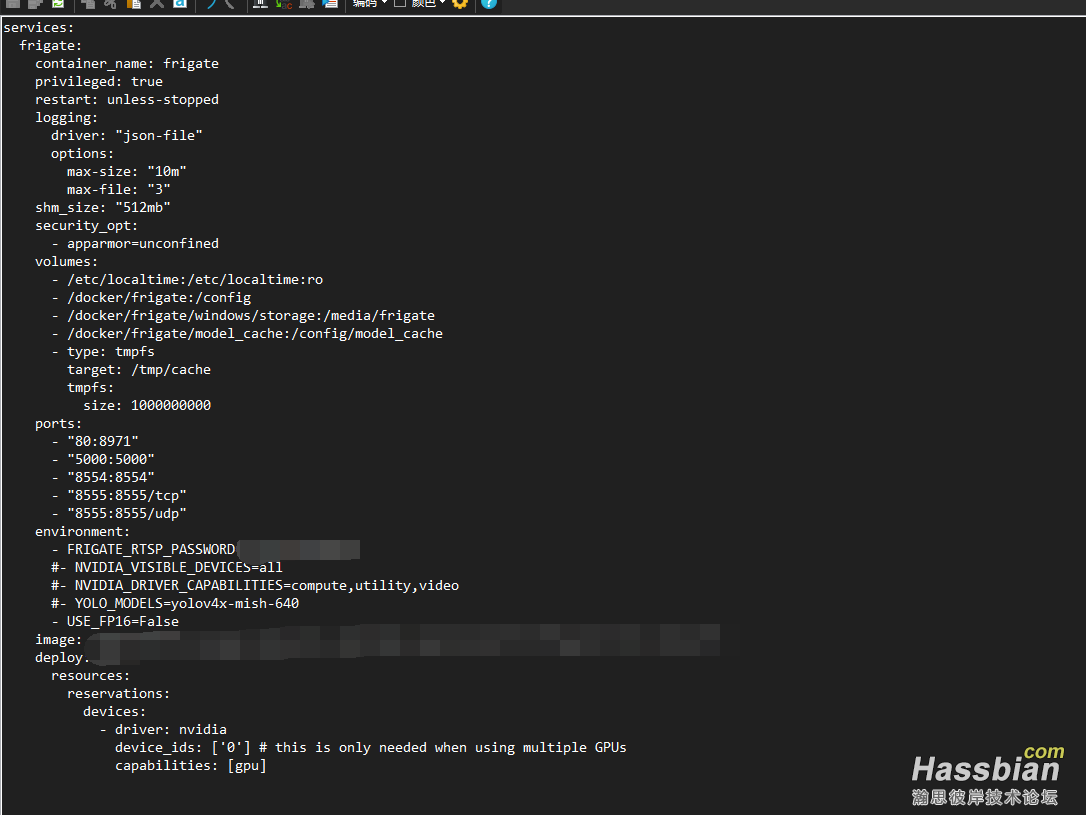Click commented 'YOLO_MODELS=yolov4x-mish-640' line
The image size is (1086, 815).
[x=175, y=604]
